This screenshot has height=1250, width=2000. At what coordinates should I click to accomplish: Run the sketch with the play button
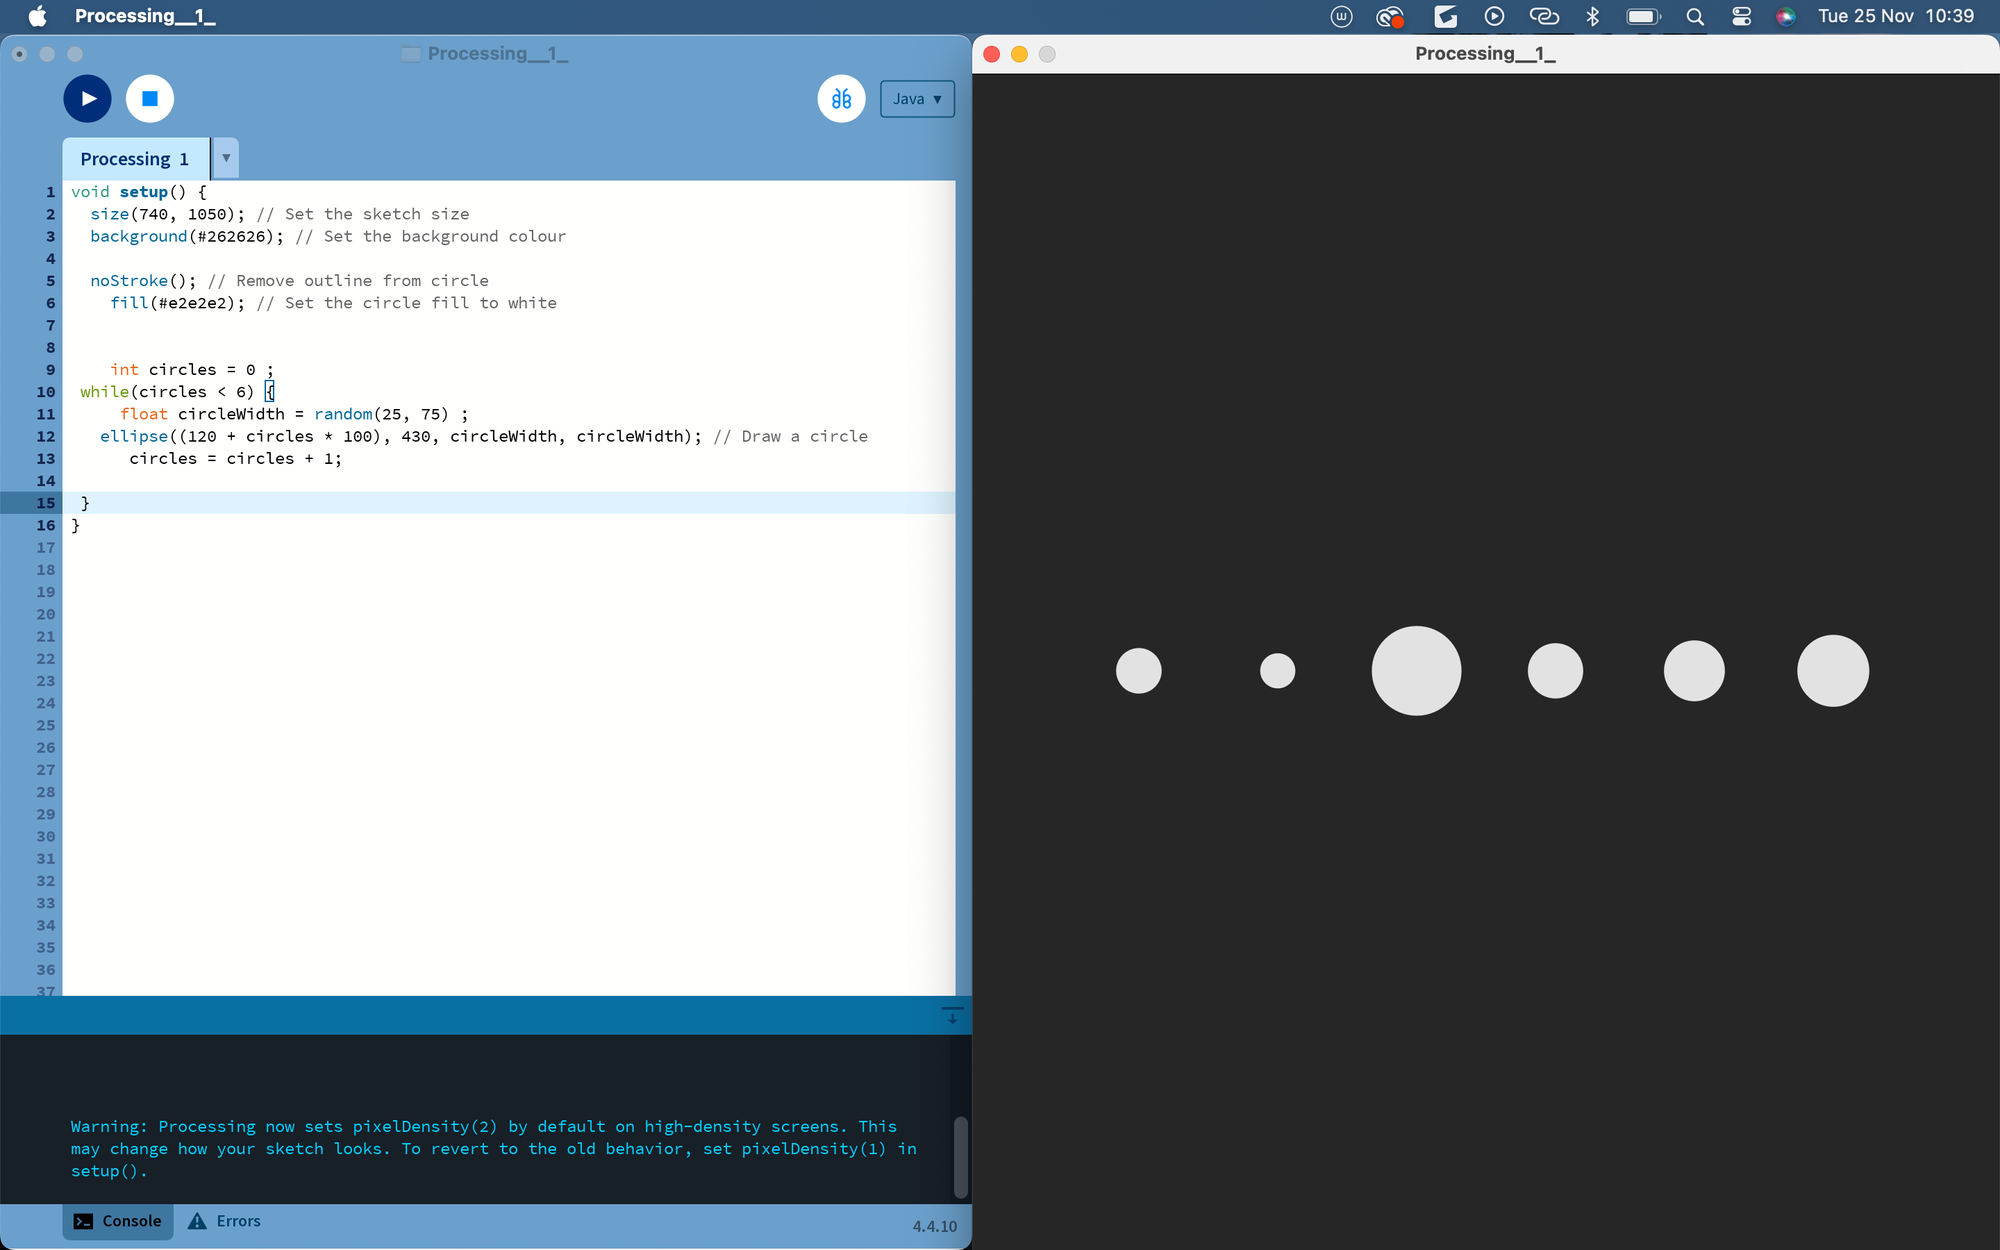point(88,99)
